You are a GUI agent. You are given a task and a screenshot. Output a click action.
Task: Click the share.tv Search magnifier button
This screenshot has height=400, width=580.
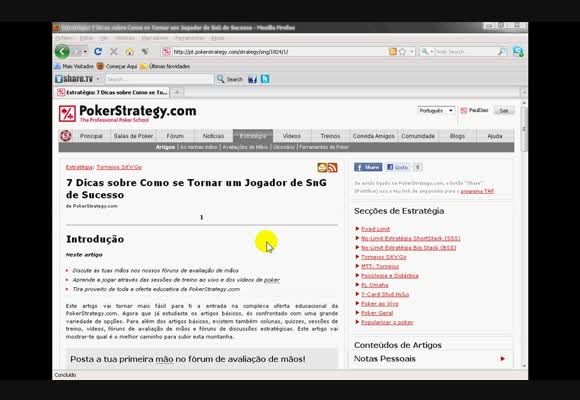pos(230,79)
